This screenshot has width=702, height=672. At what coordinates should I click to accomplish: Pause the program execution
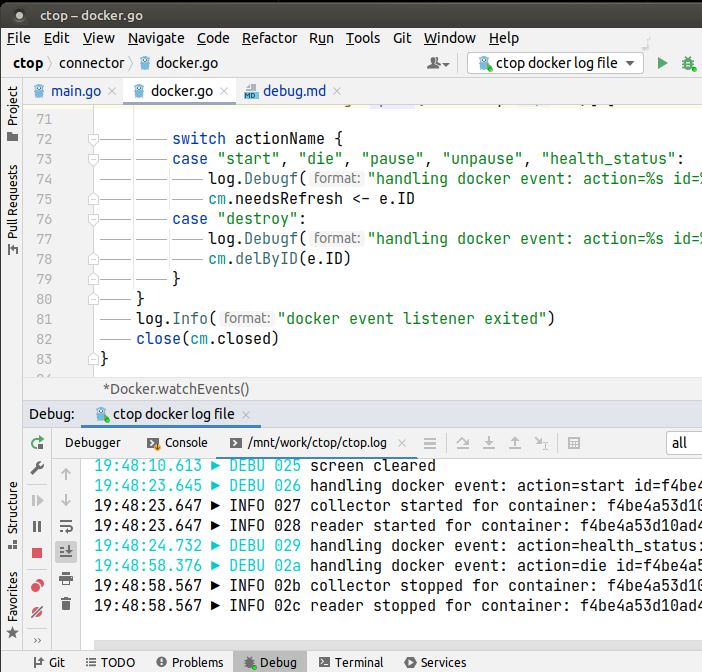click(37, 526)
